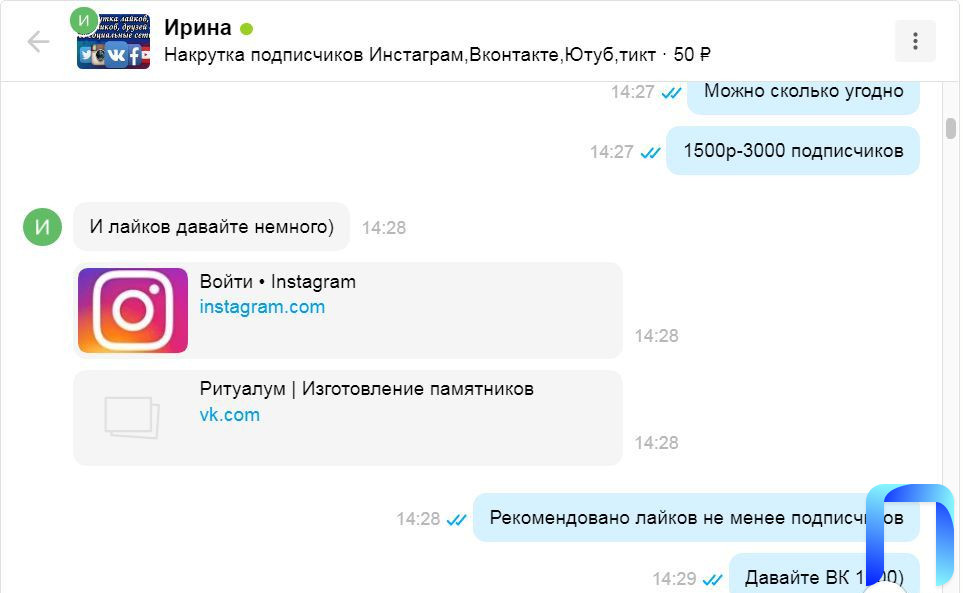
Task: Click read checkmarks next to 14:28 outgoing message
Action: click(456, 520)
